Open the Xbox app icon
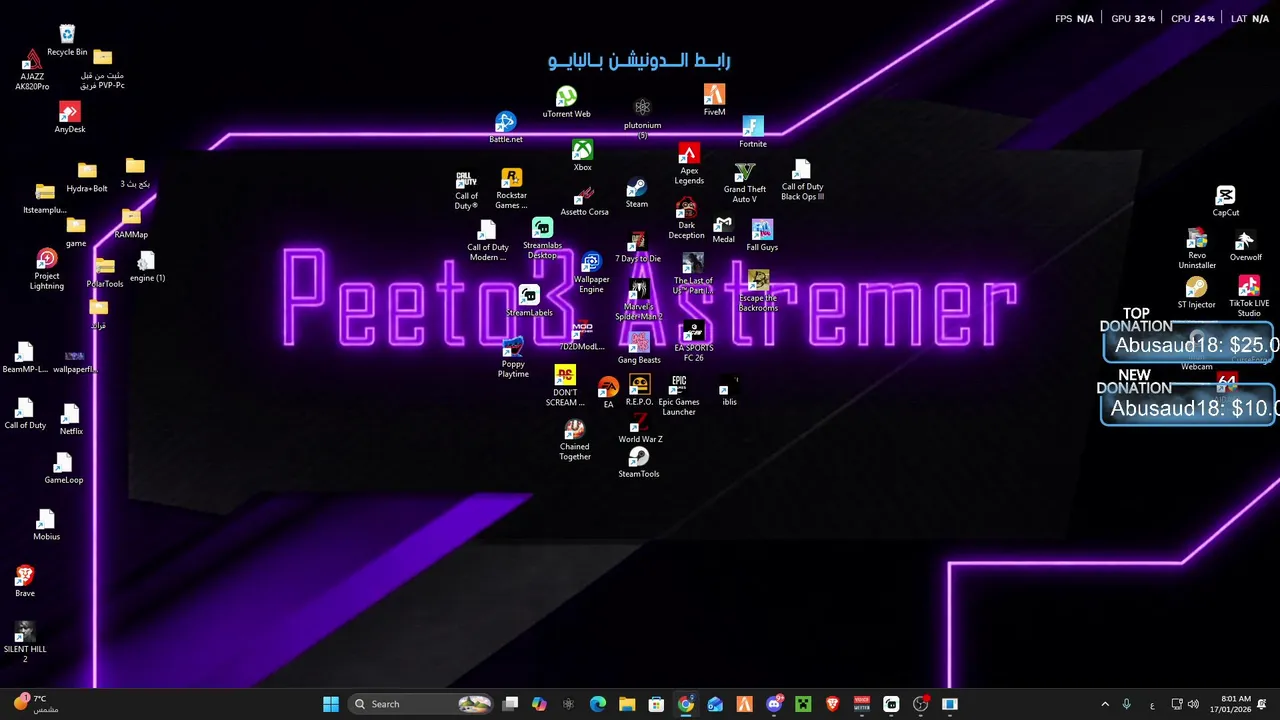Image resolution: width=1280 pixels, height=720 pixels. click(x=582, y=155)
